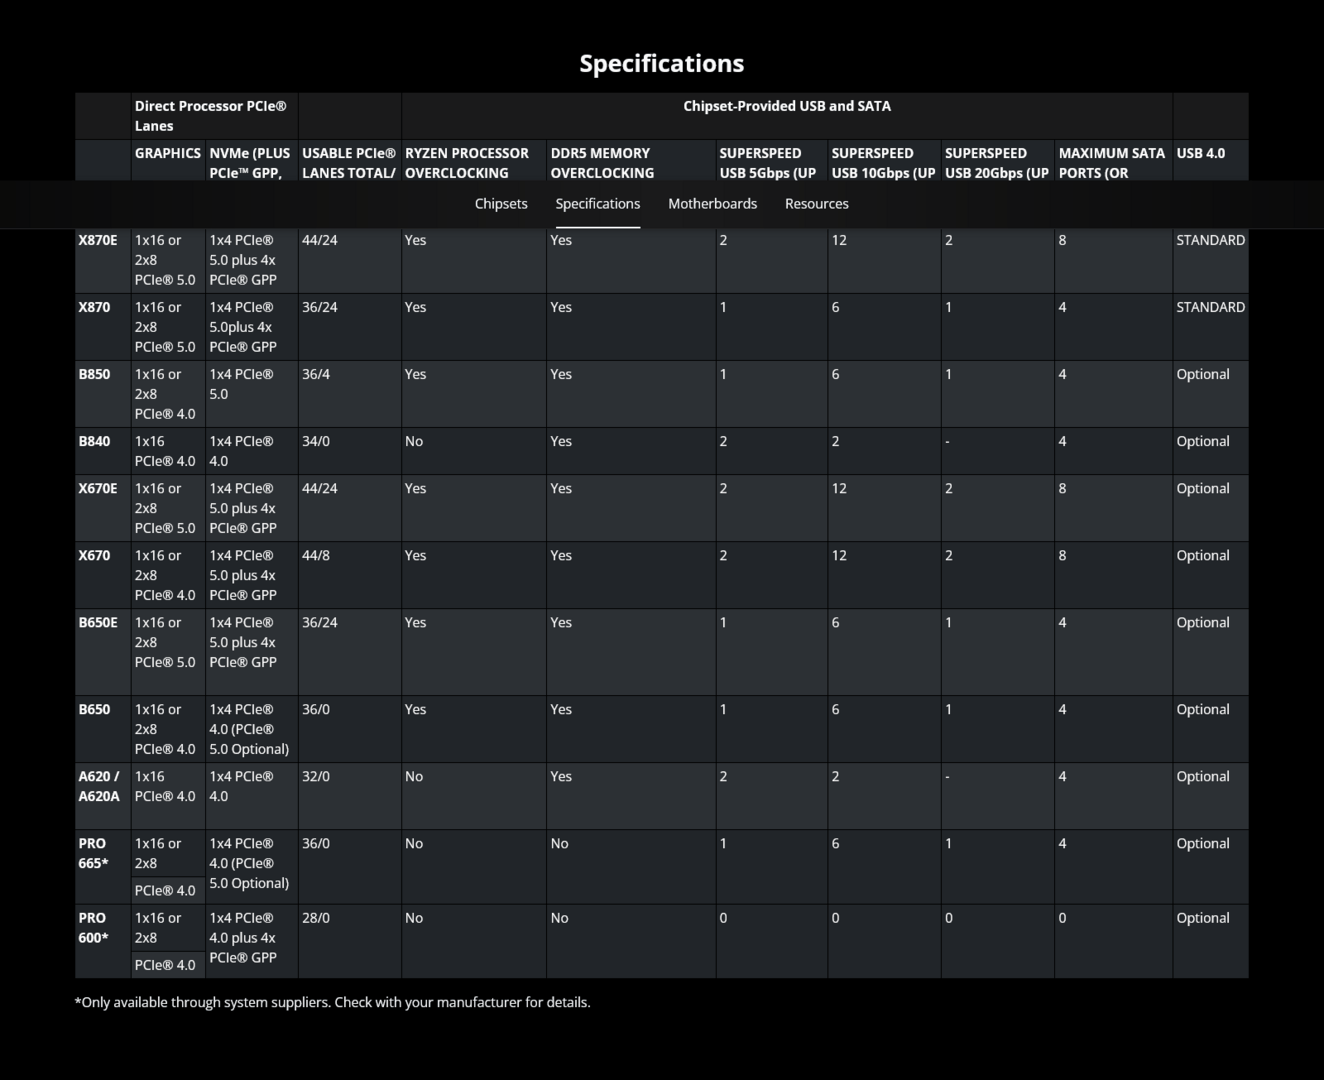Click STANDARD USB 4.0 cell for X870
Viewport: 1324px width, 1080px height.
[1210, 307]
